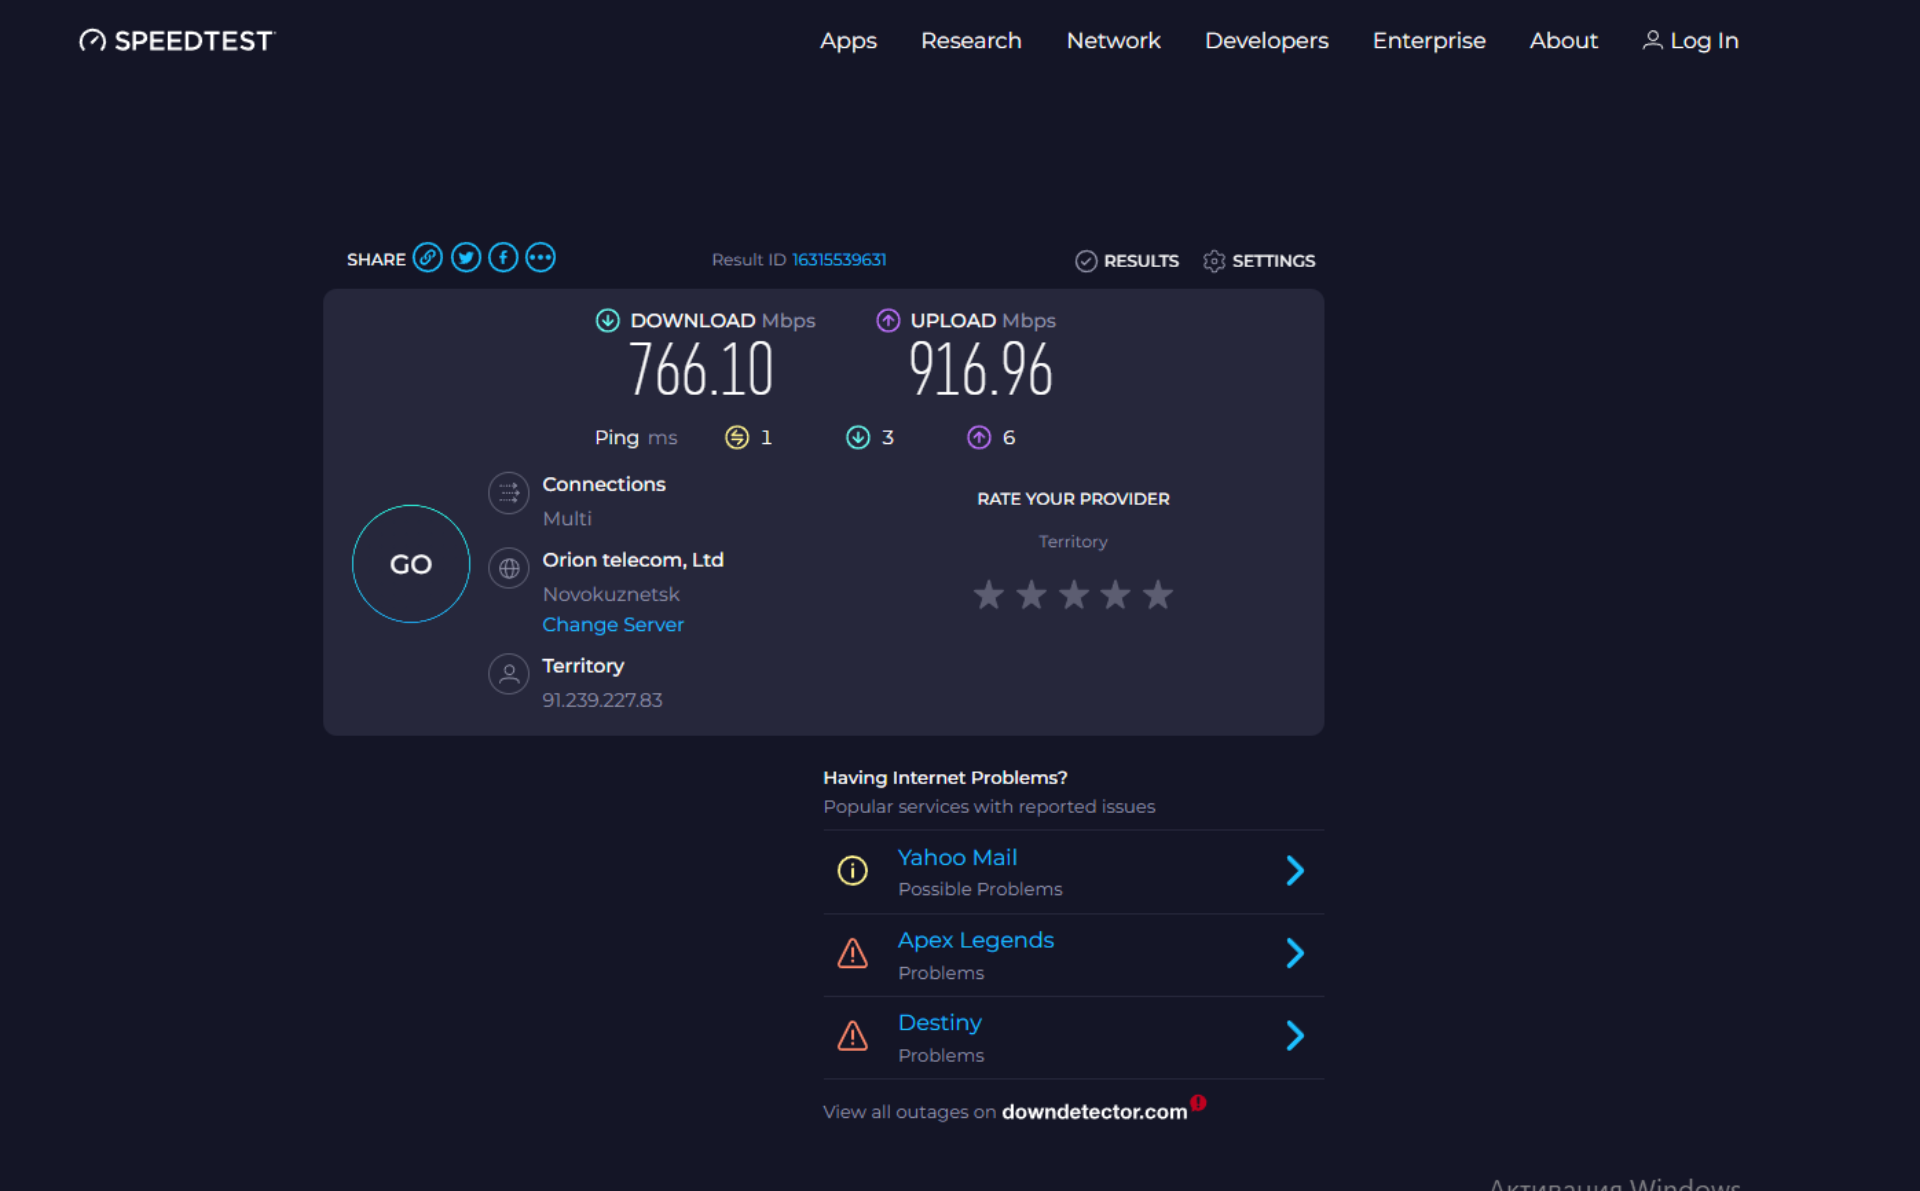Click the RATE YOUR PROVIDER heading

[x=1073, y=499]
